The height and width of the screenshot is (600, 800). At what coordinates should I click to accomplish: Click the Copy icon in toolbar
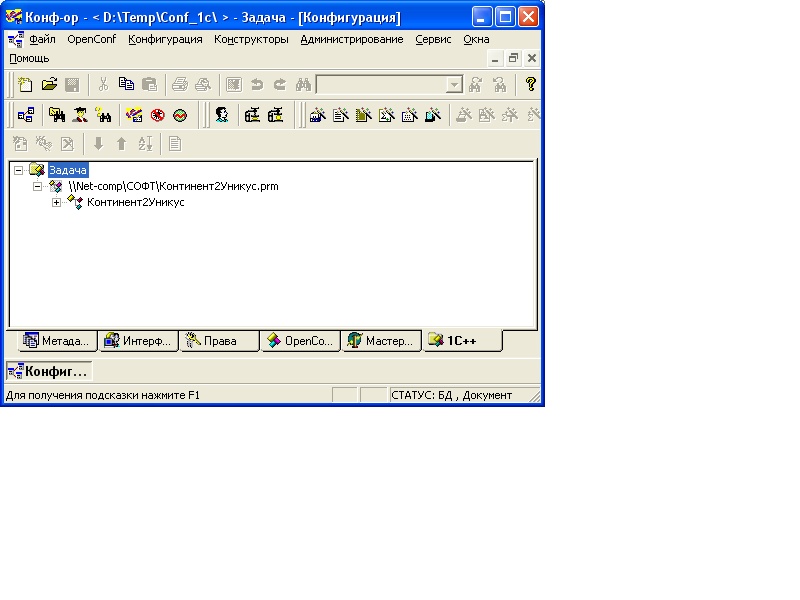[126, 85]
